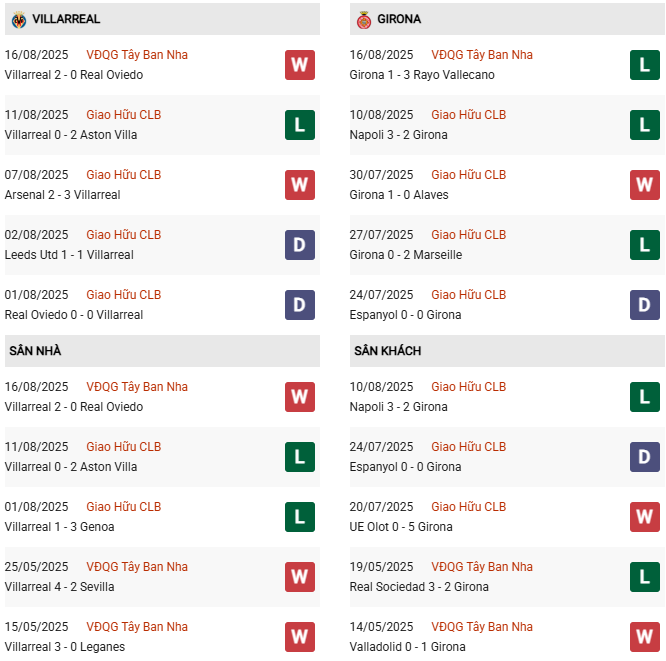This screenshot has width=666, height=661.
Task: Click L badge for Girona 1-3 Rayo Vallecano
Action: (644, 65)
